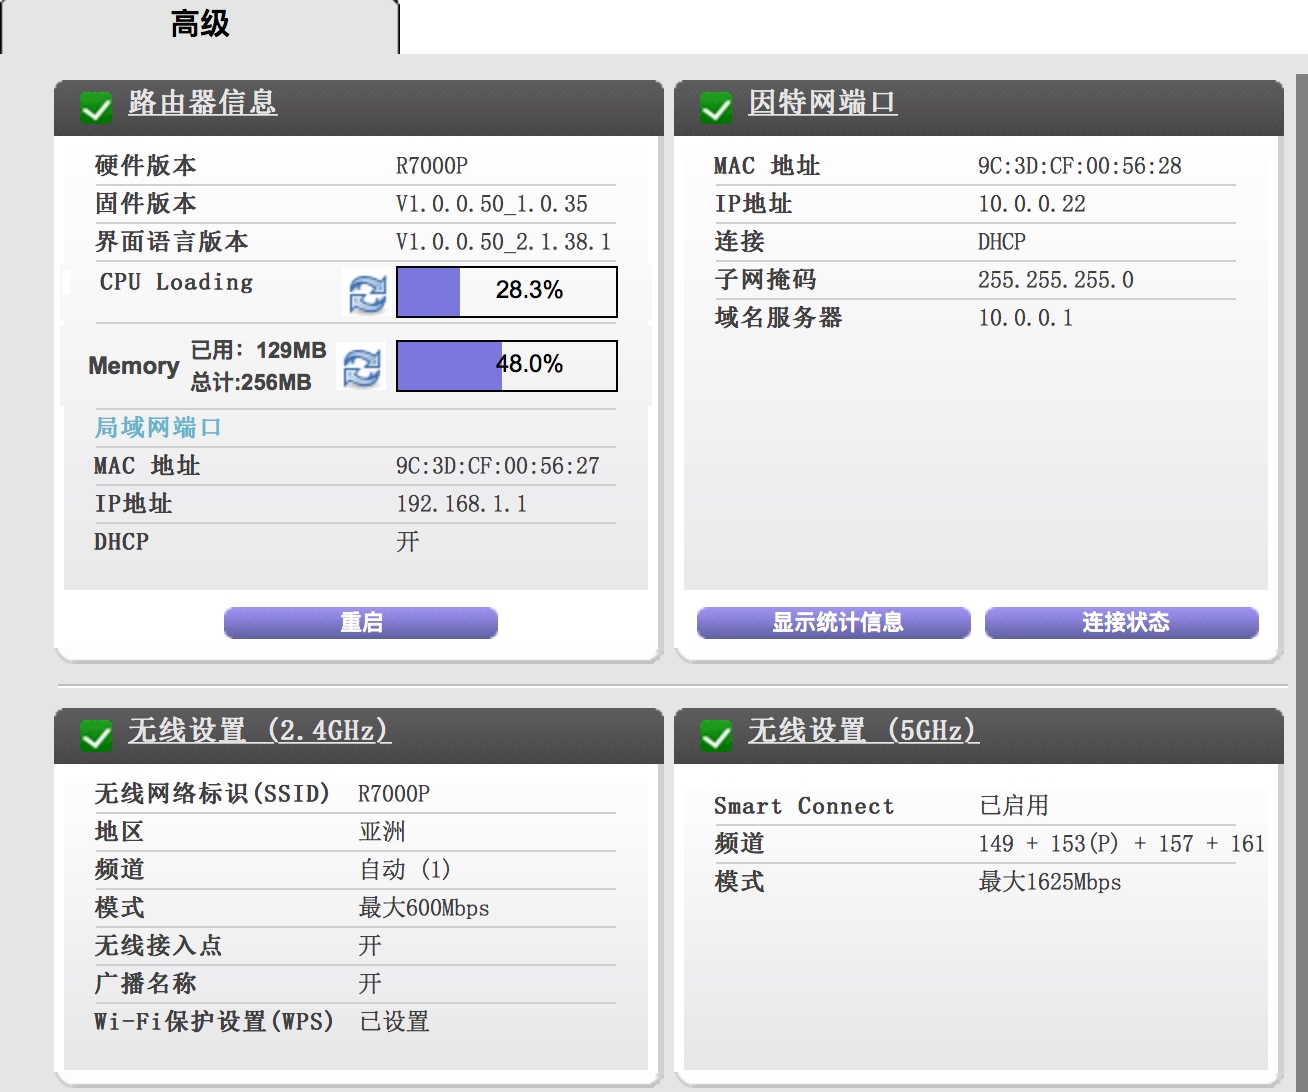Click the Smart Connect 已启用 status

click(1016, 805)
